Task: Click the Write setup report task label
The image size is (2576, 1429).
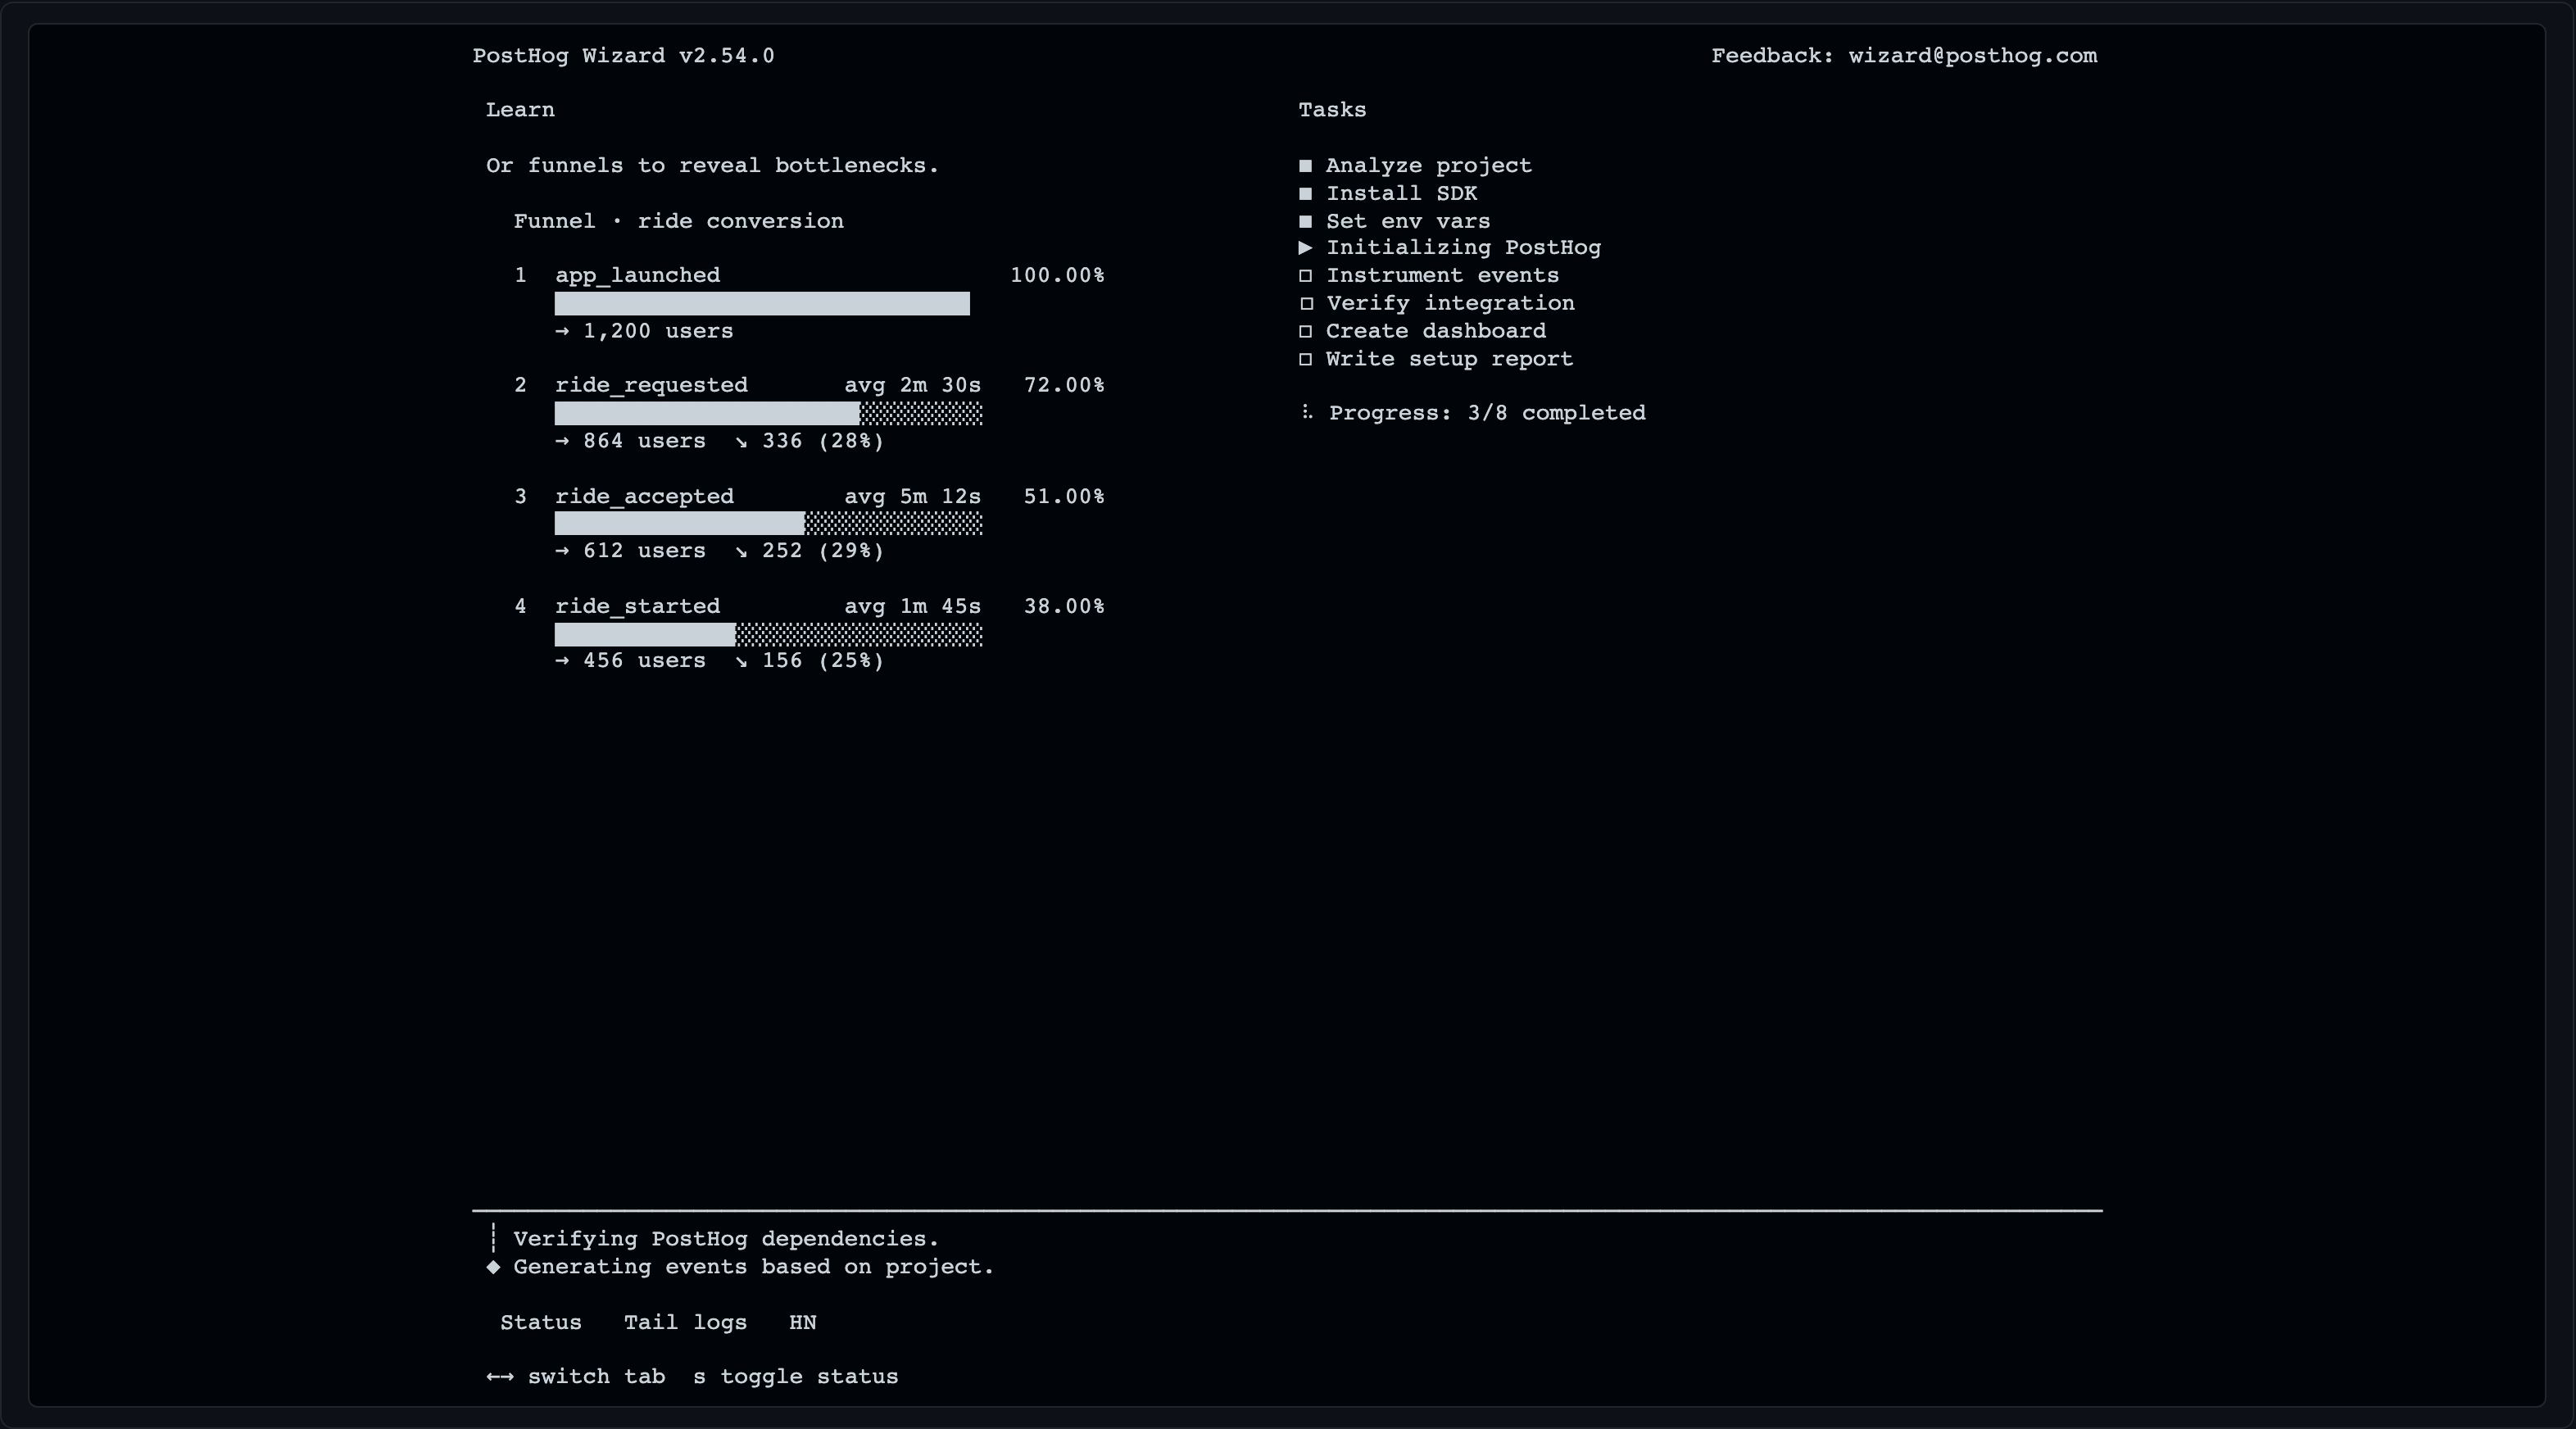Action: click(1449, 359)
